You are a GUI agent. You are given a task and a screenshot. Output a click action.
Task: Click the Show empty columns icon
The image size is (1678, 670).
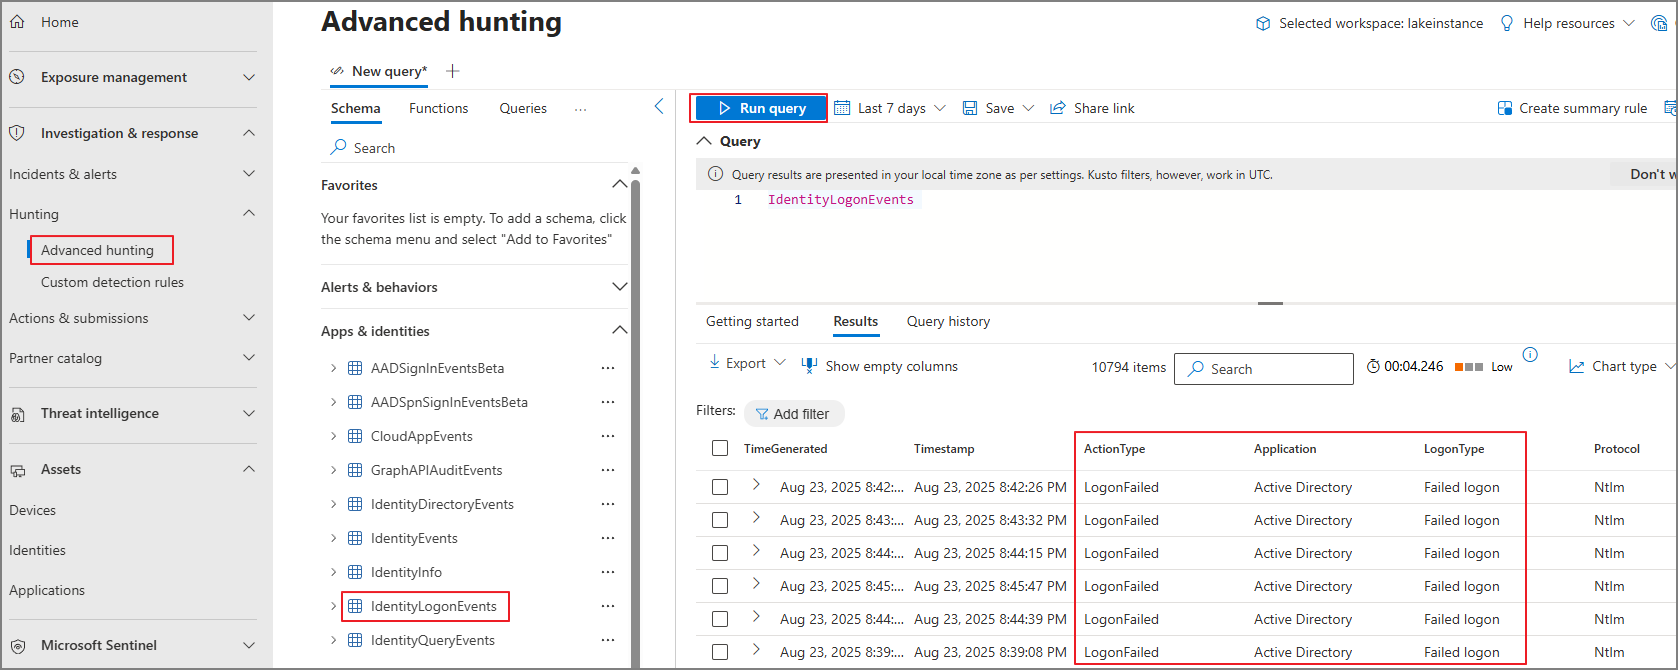pyautogui.click(x=809, y=366)
